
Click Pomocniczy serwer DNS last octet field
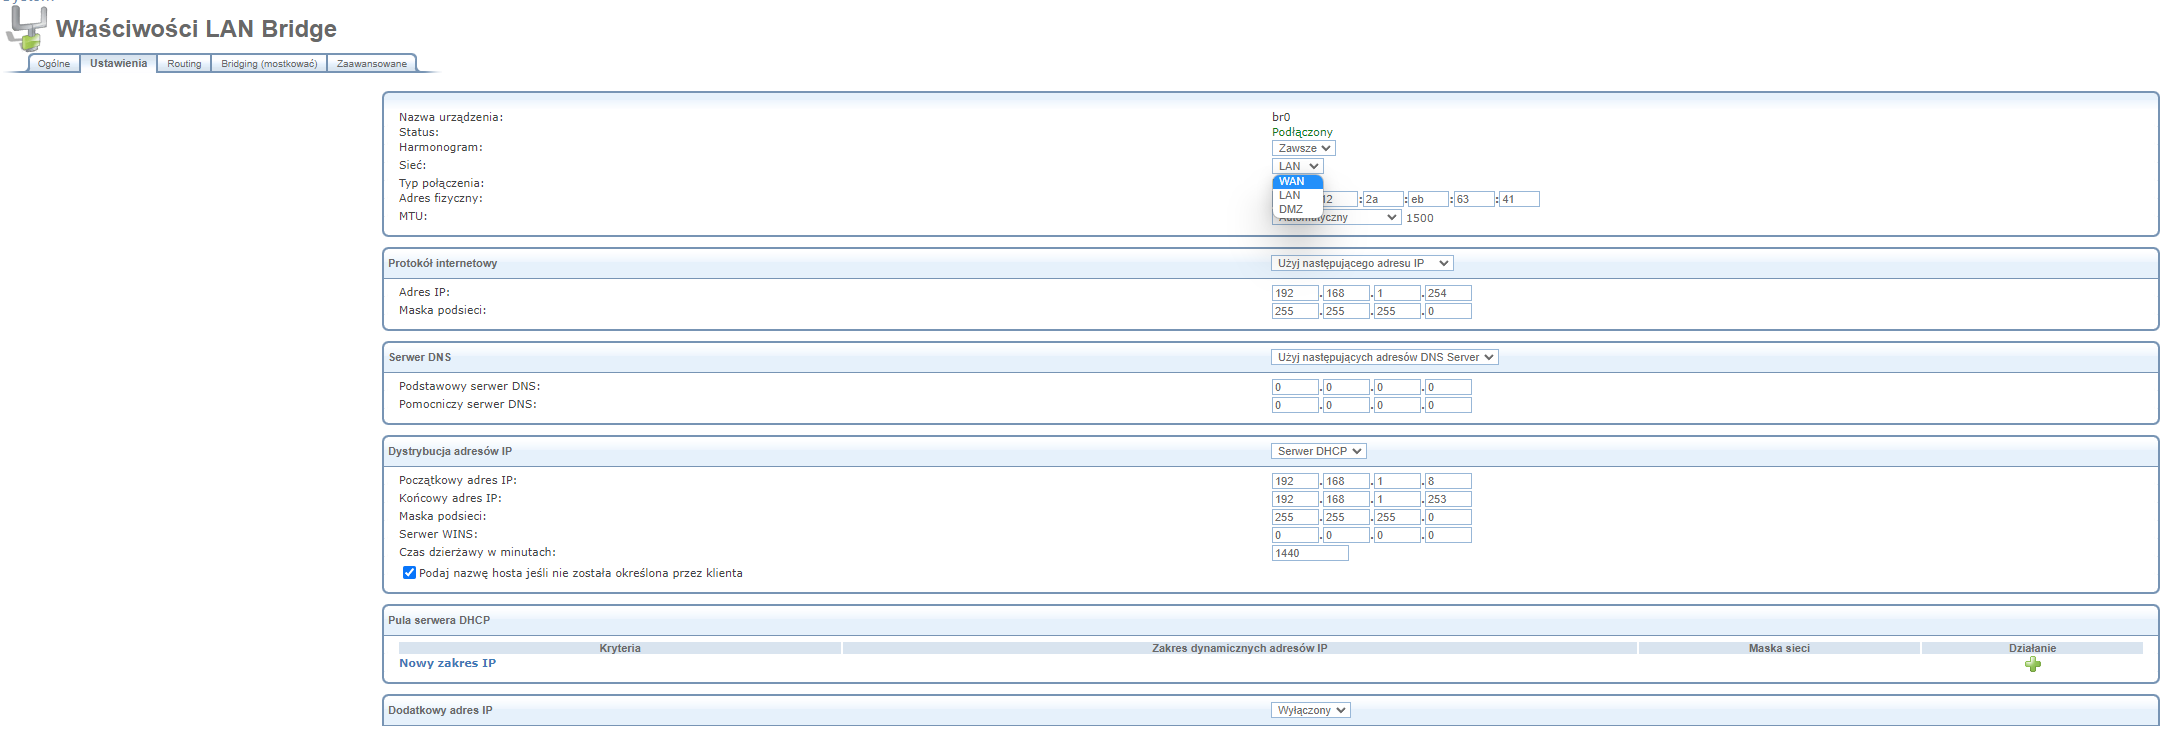point(1448,405)
